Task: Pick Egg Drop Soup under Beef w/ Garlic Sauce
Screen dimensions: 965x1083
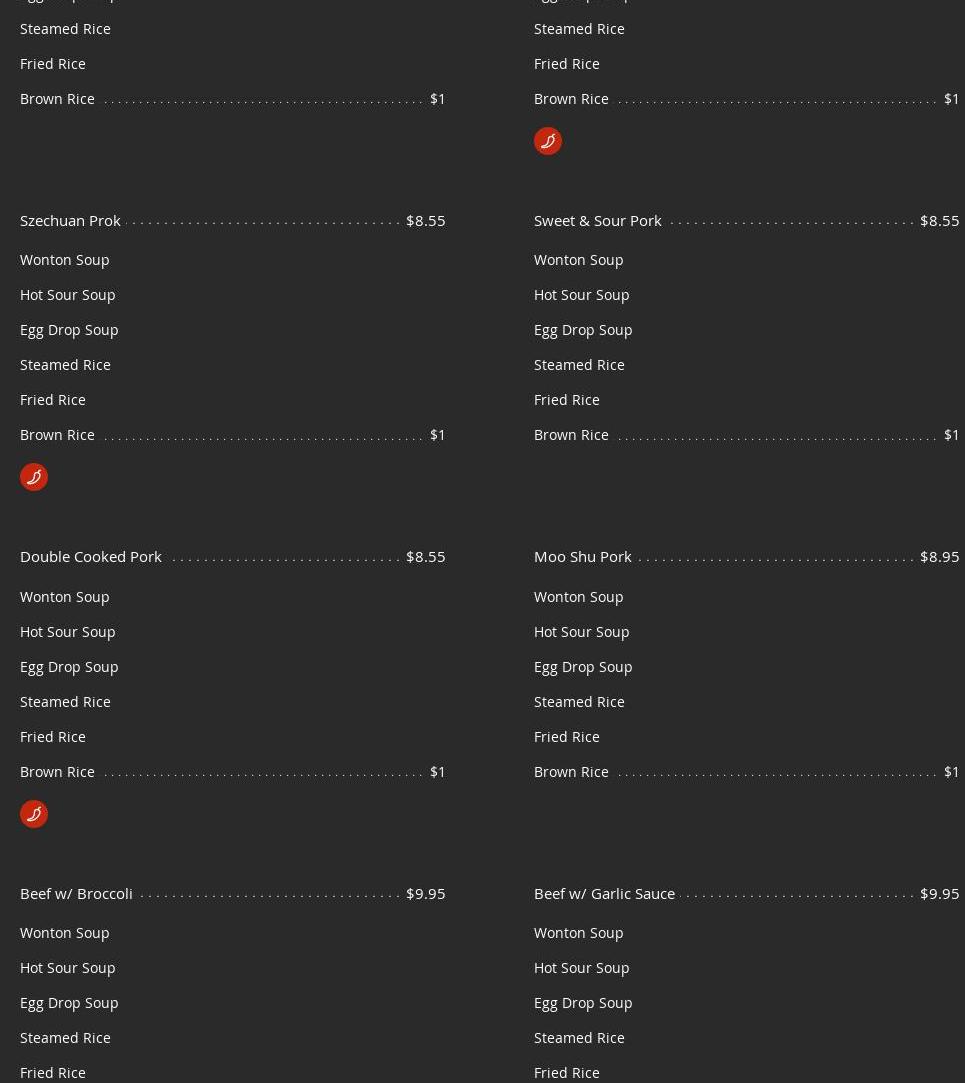Action: (583, 1003)
